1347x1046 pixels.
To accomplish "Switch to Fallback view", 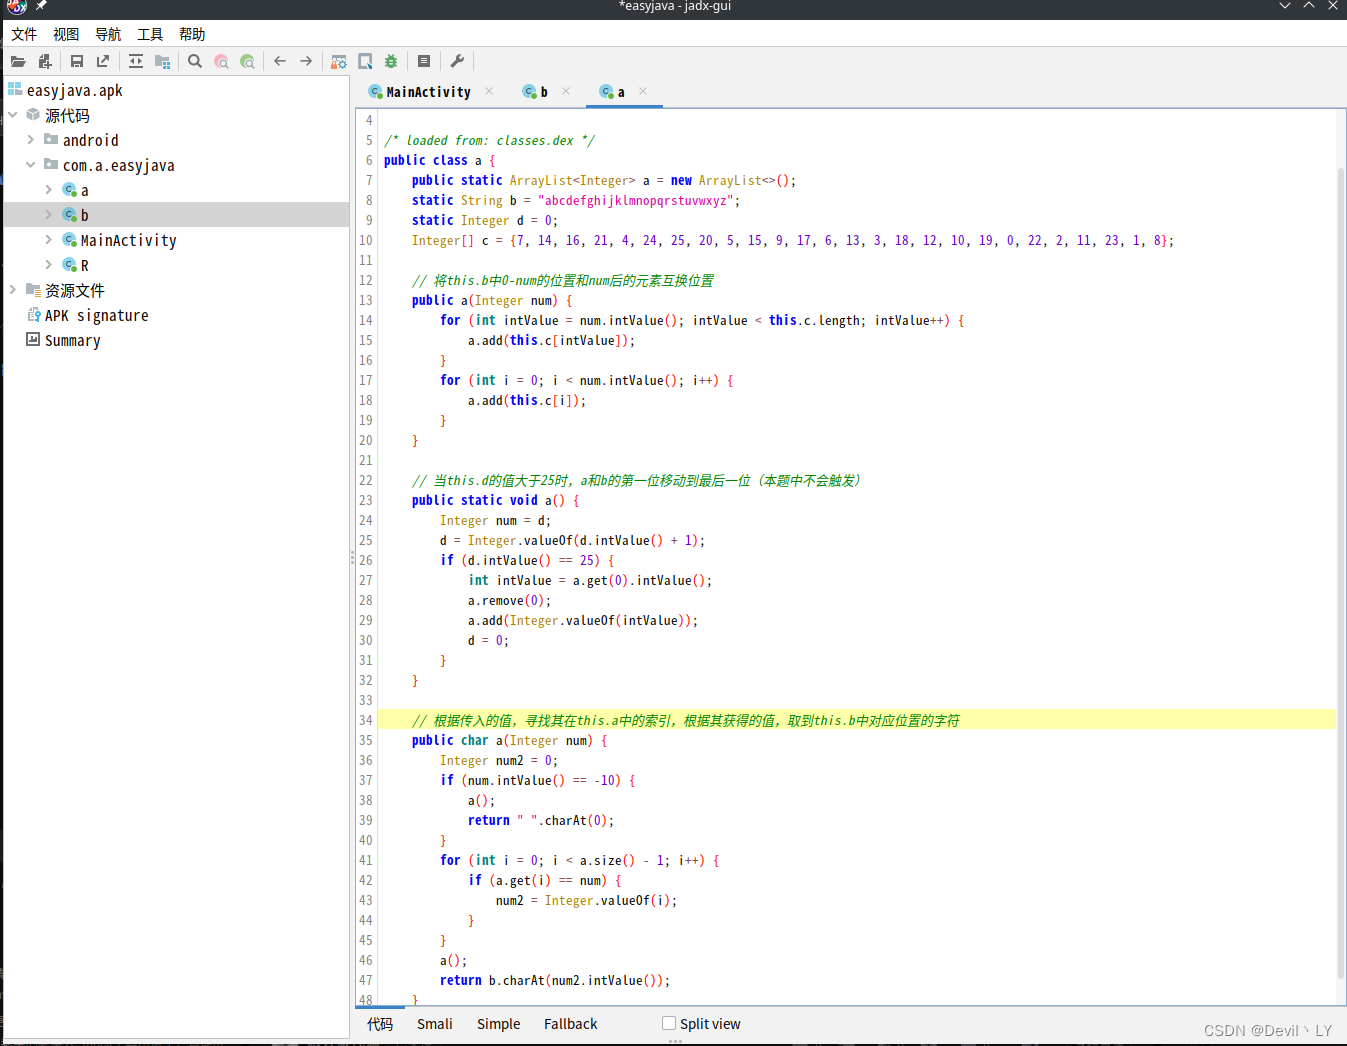I will click(570, 1024).
